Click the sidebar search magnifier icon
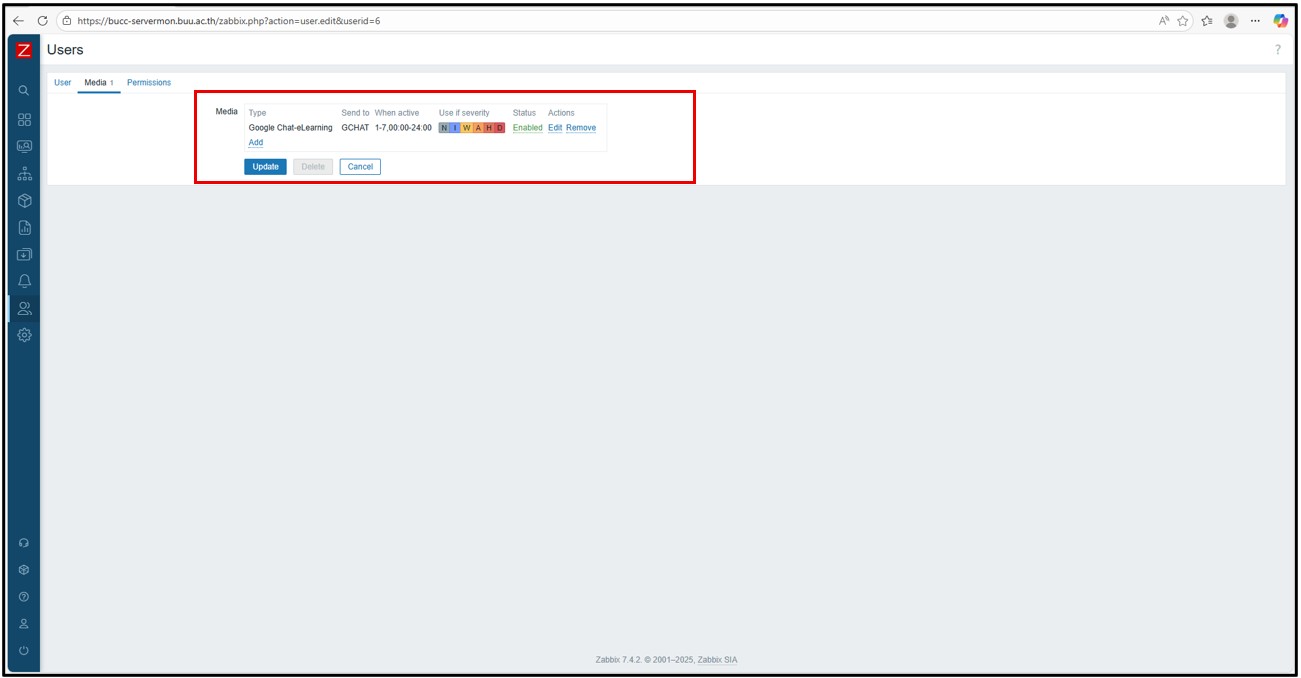The height and width of the screenshot is (678, 1301). (x=25, y=91)
